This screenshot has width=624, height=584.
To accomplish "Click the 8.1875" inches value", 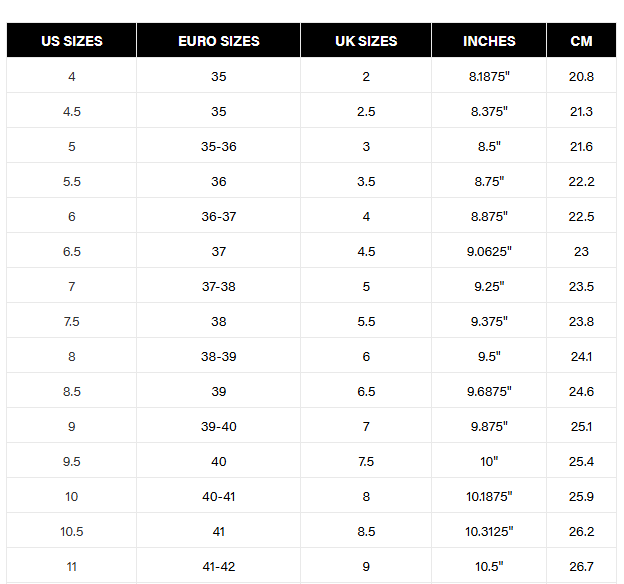I will [x=489, y=76].
